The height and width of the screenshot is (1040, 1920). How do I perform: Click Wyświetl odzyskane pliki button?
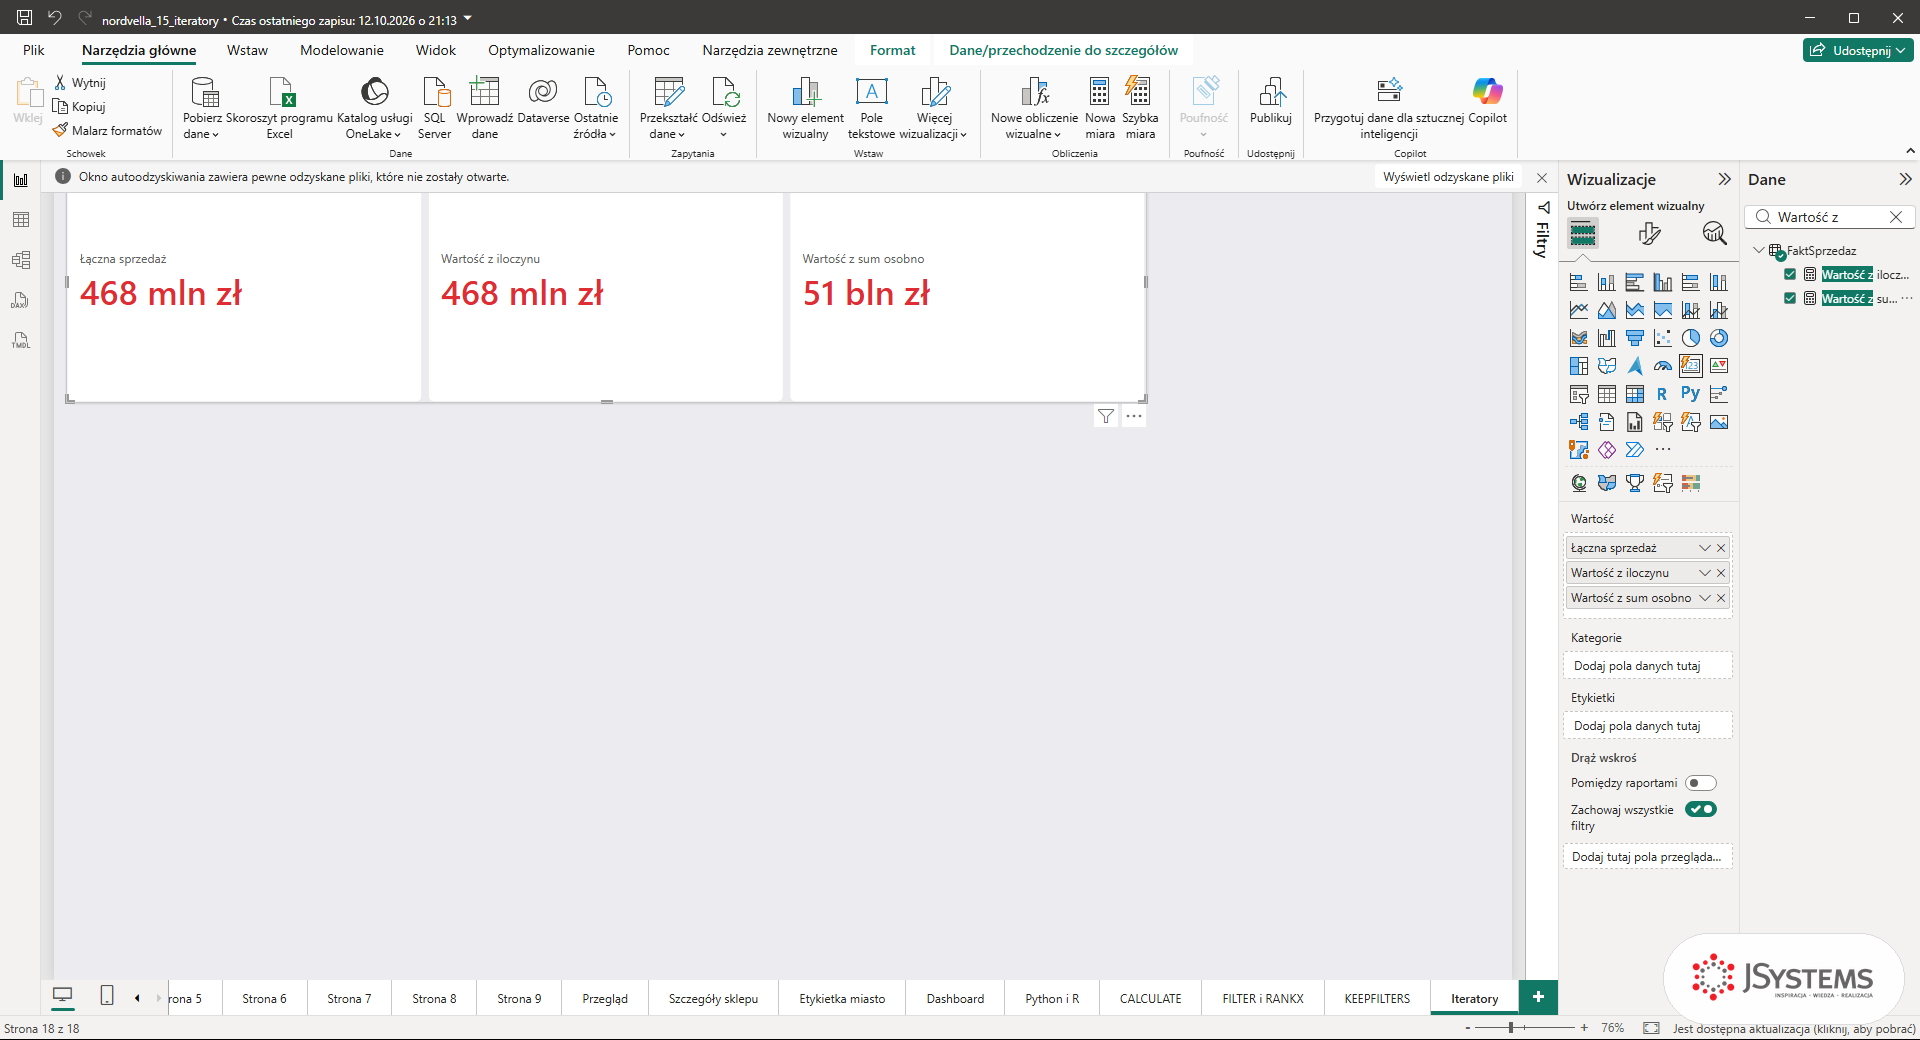1448,177
